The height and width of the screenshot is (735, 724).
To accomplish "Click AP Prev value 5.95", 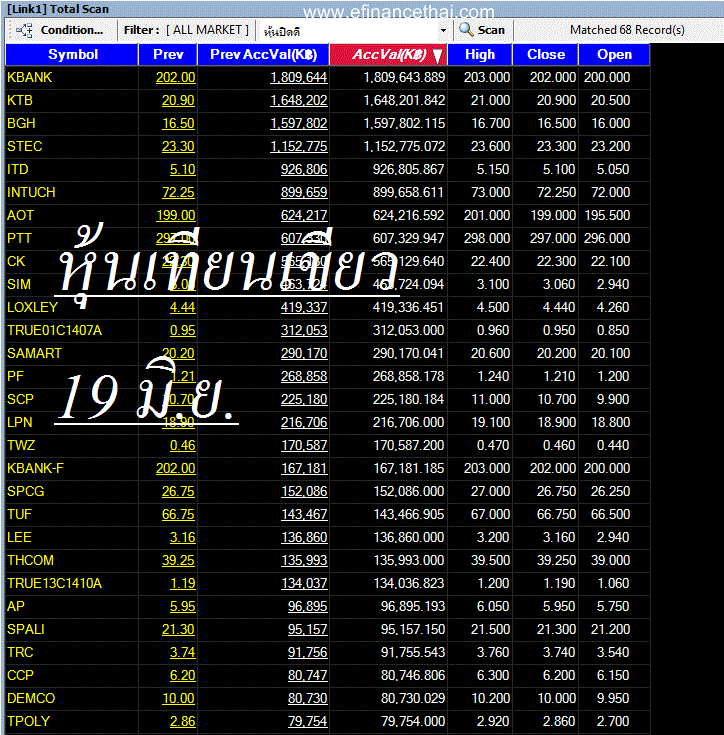I will point(182,606).
